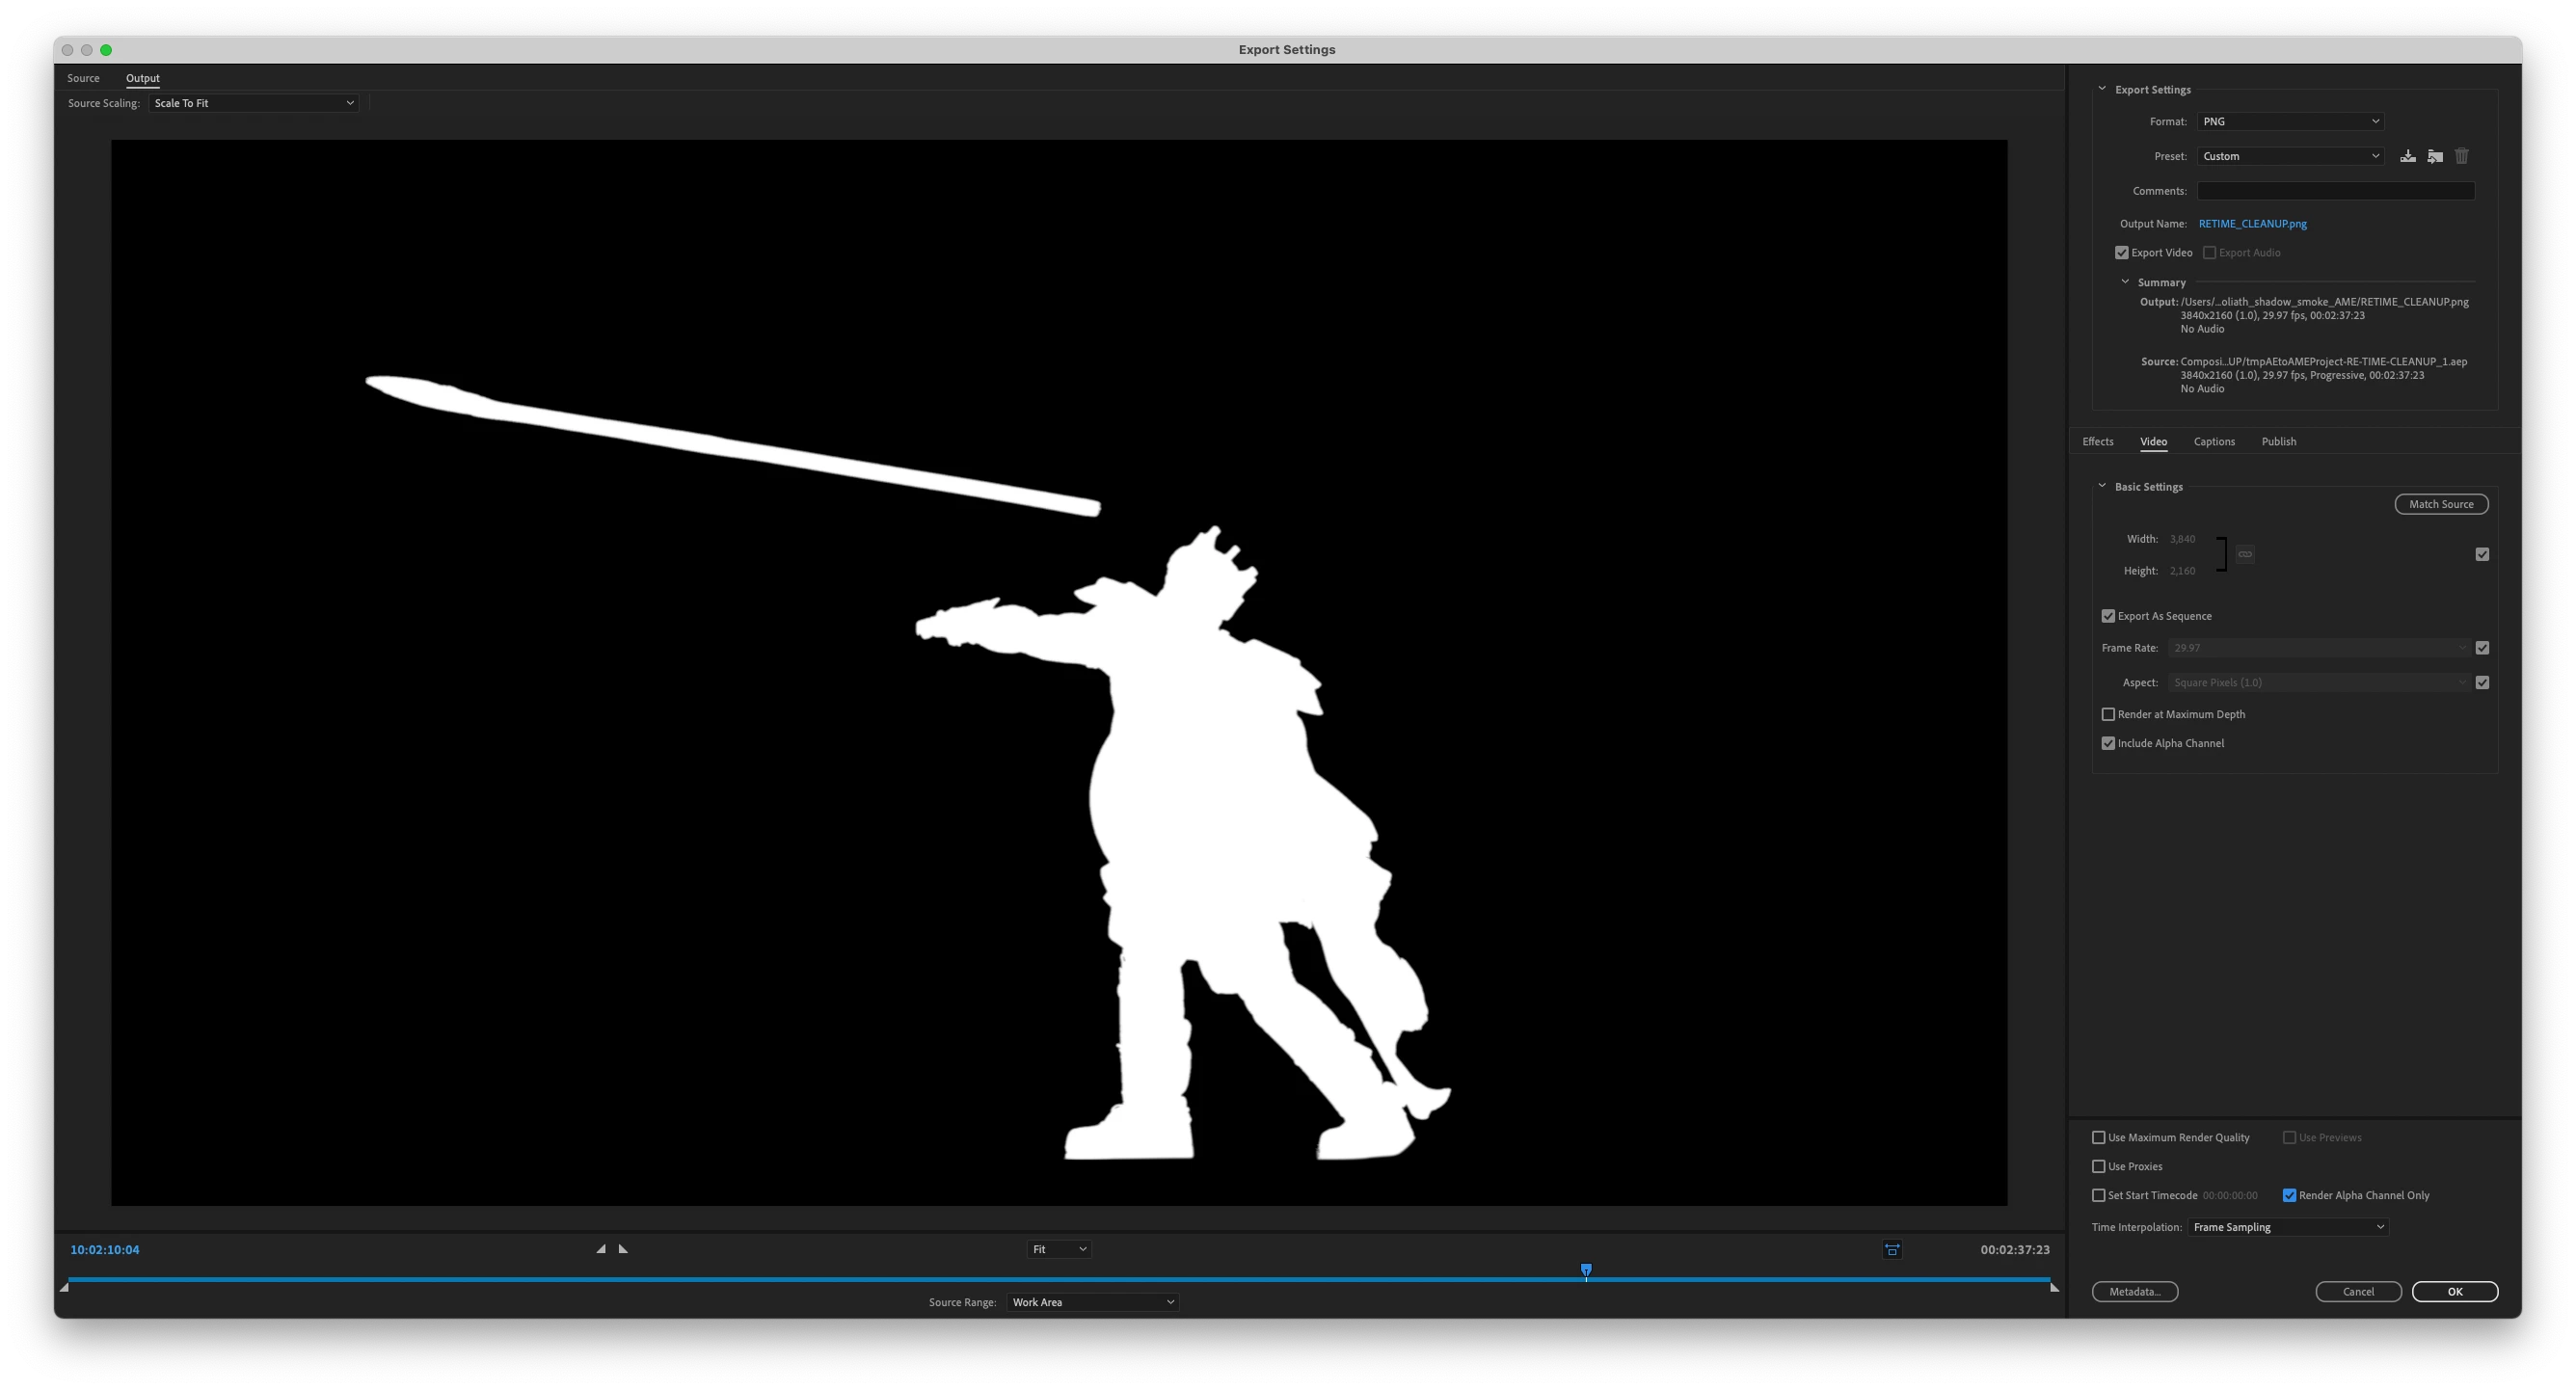Viewport: 2576px width, 1390px height.
Task: Click the aspect ratio correction icon
Action: 1892,1250
